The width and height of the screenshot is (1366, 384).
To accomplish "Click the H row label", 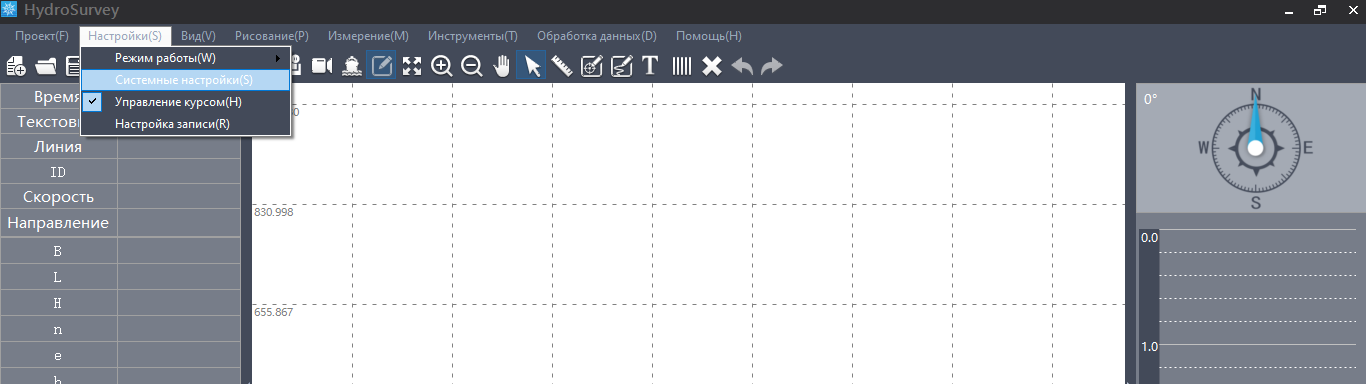I will coord(58,303).
